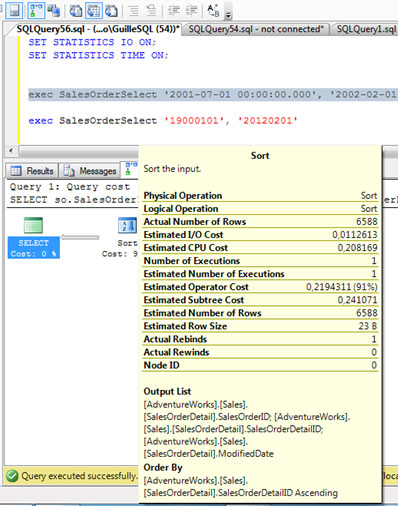This screenshot has height=506, width=398.
Task: Toggle Include Actual Execution Plan icon
Action: pyautogui.click(x=36, y=11)
